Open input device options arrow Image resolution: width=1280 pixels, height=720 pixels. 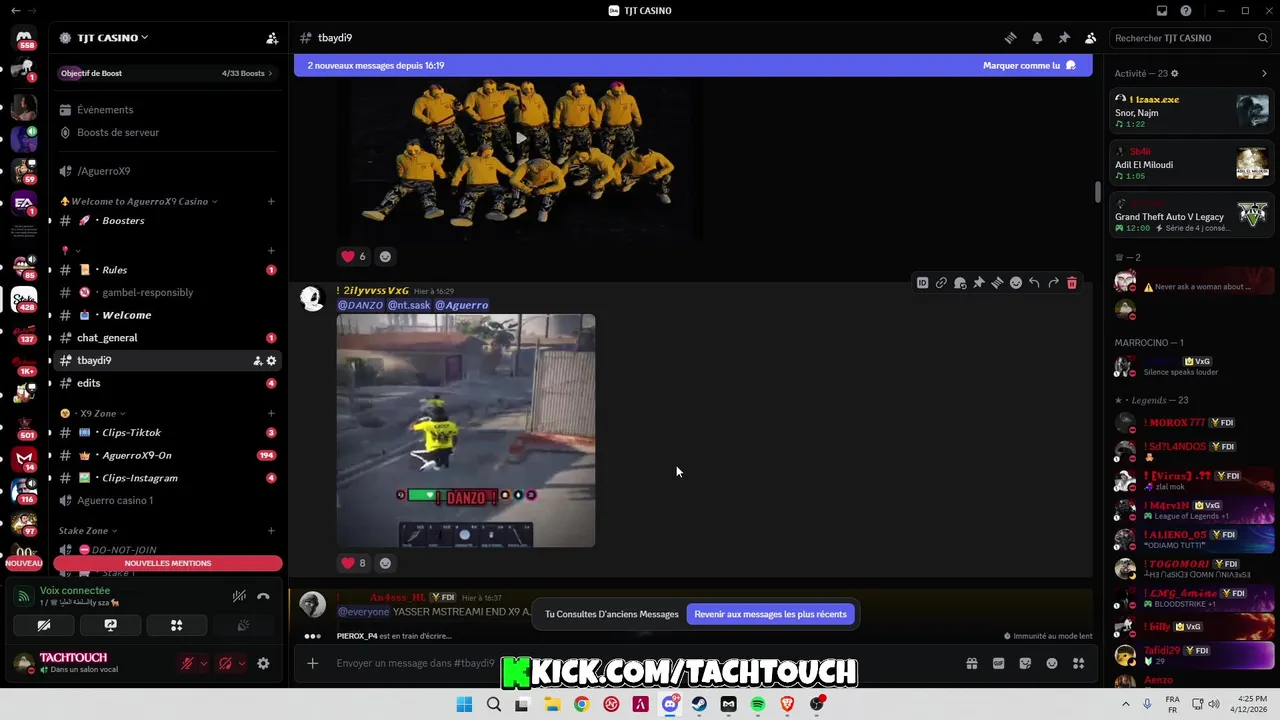204,663
